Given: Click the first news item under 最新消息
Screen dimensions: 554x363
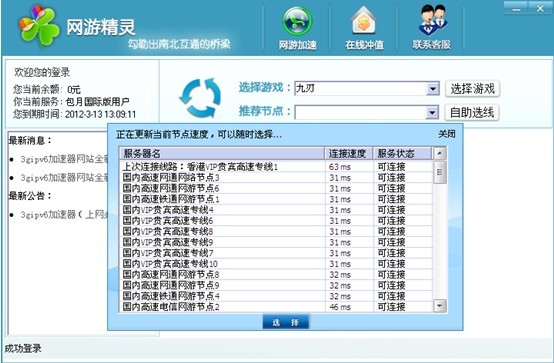Looking at the screenshot, I should [64, 159].
